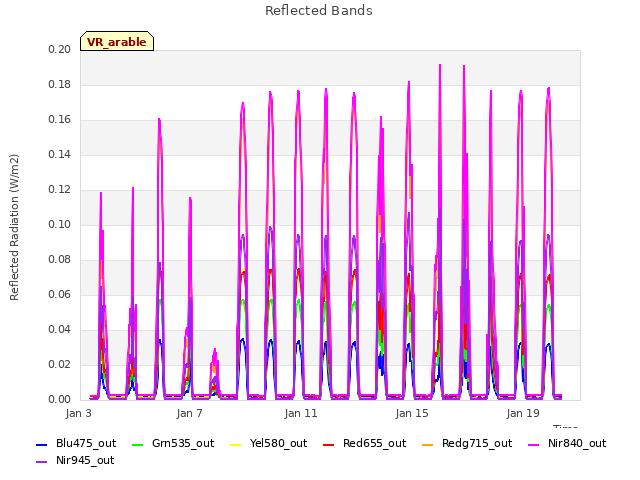Click the Jan 19 x-axis tick label
640x480 pixels.
[x=523, y=413]
